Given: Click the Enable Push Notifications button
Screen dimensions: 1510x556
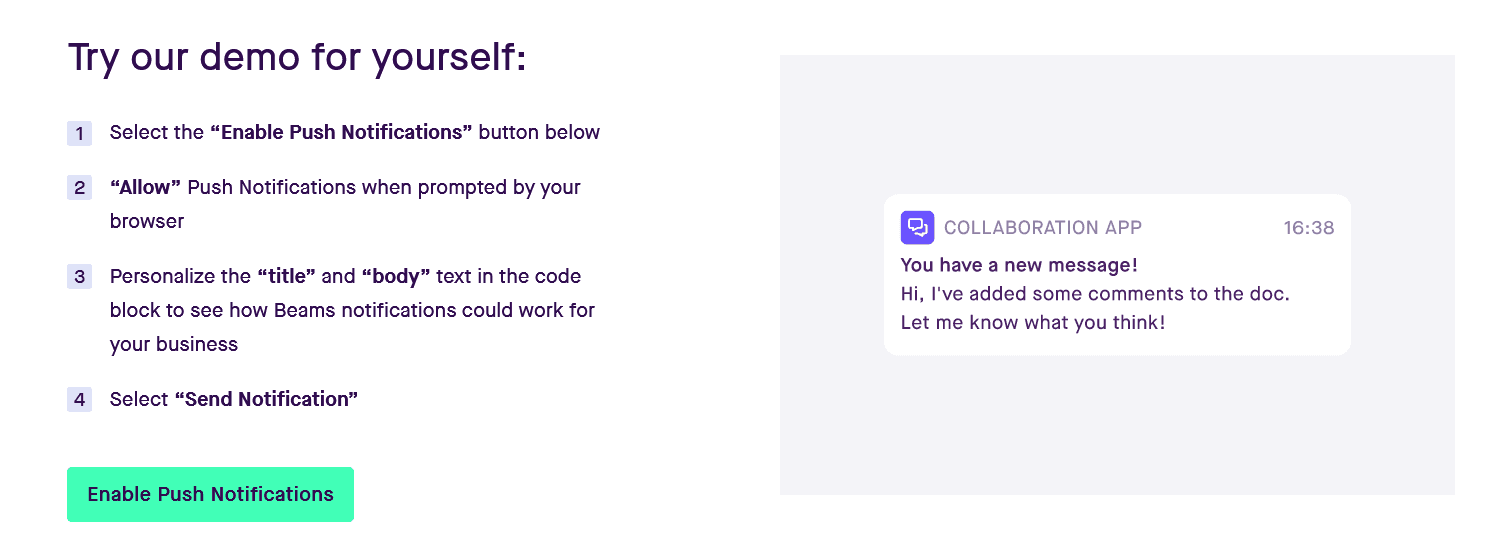Looking at the screenshot, I should [210, 494].
